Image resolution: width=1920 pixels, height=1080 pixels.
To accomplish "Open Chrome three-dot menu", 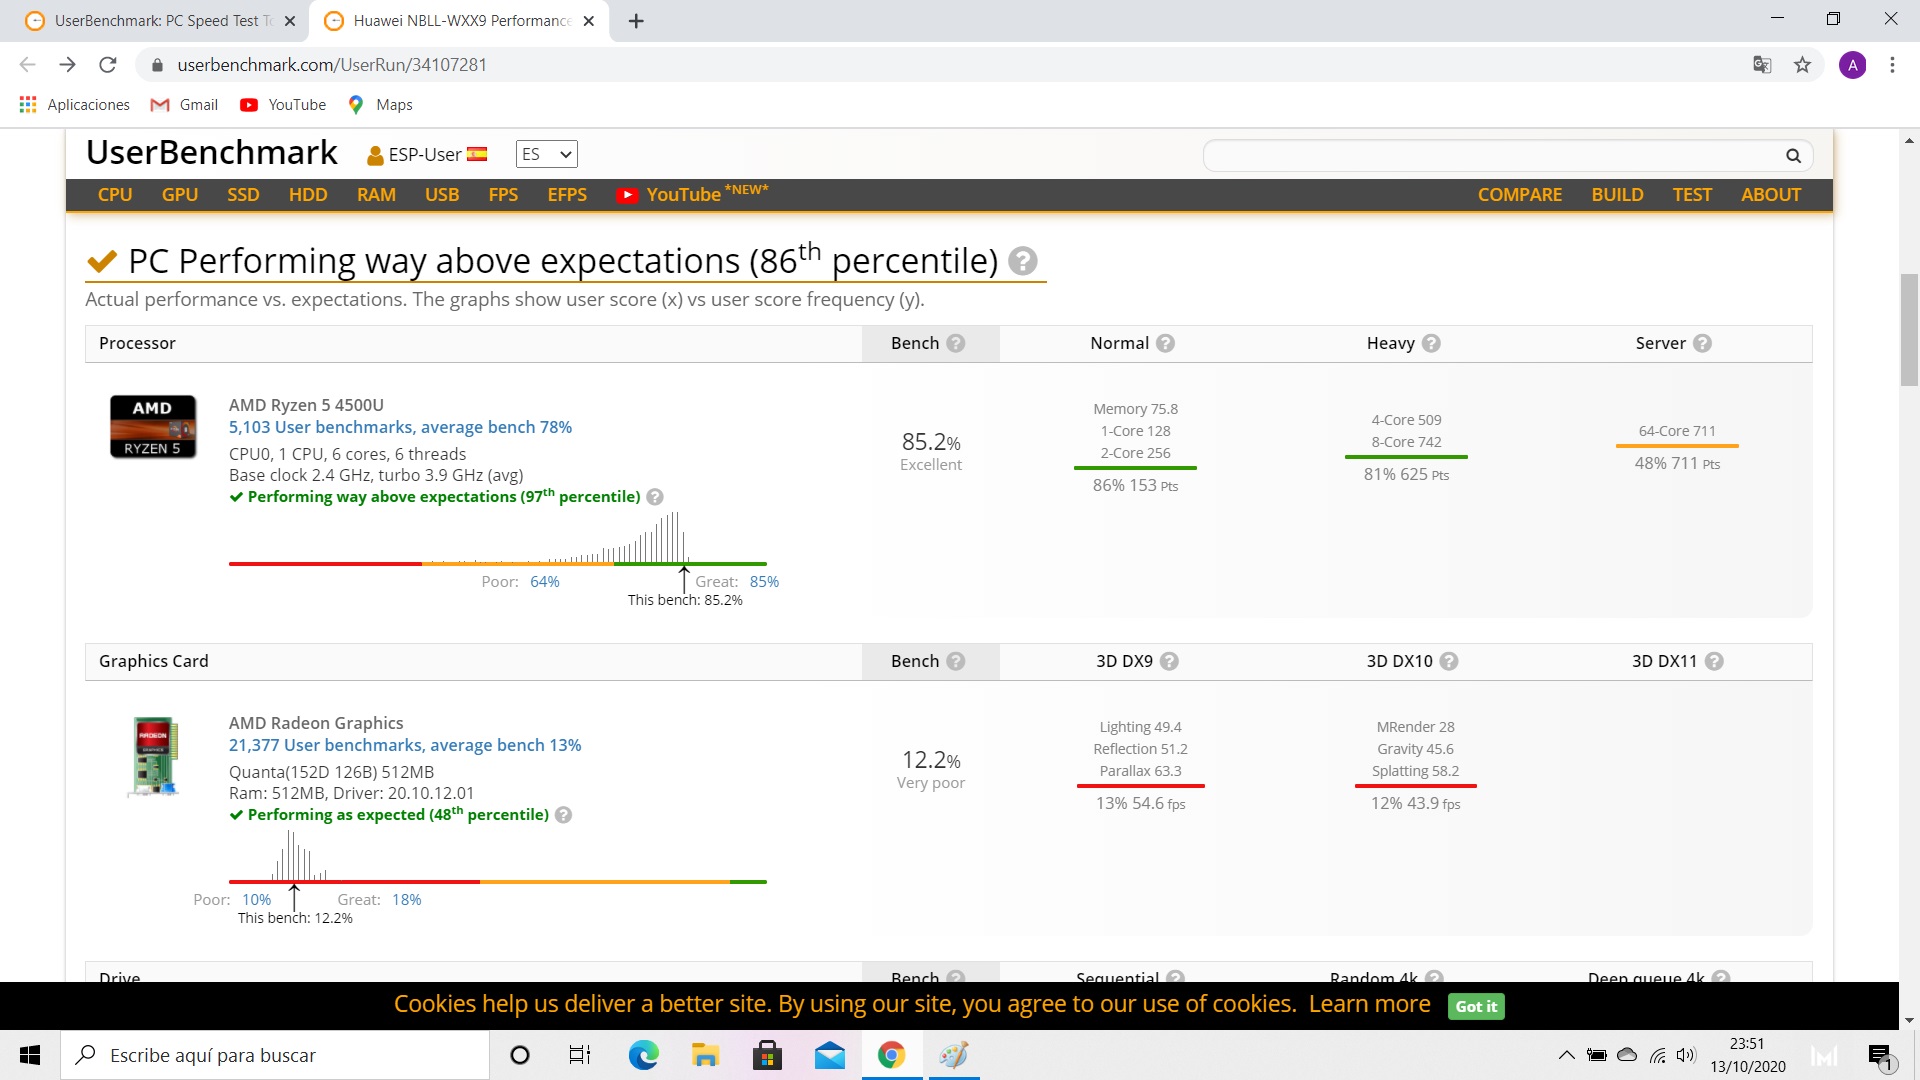I will pyautogui.click(x=1892, y=65).
